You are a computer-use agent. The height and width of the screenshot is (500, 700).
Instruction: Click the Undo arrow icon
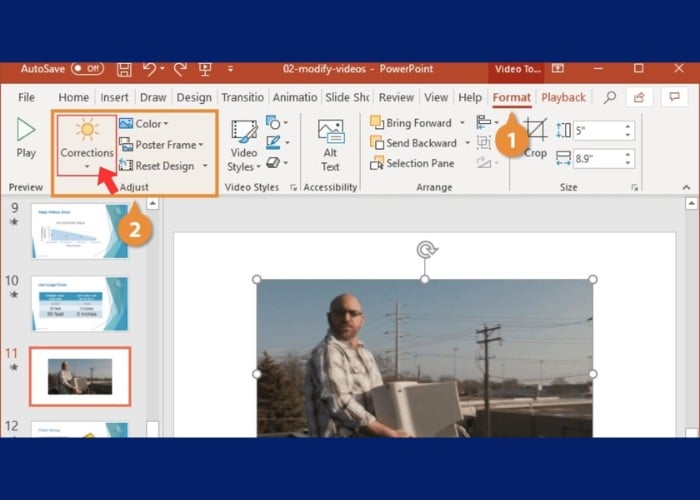click(149, 69)
